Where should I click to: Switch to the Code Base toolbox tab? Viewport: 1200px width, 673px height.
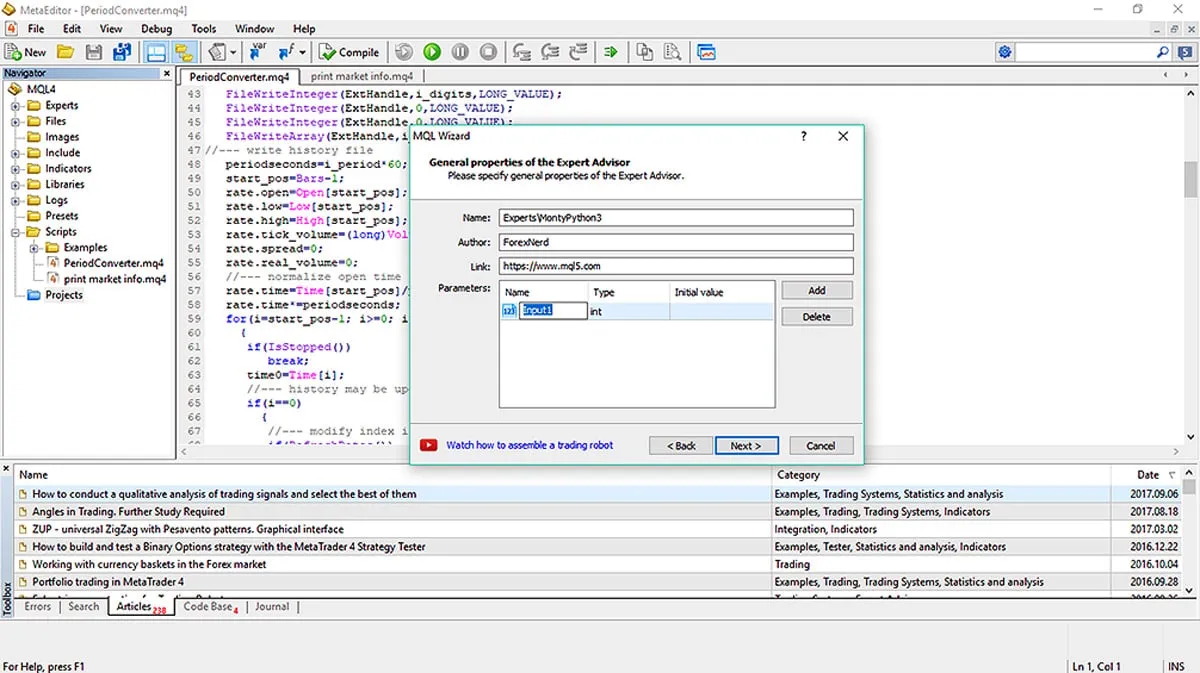(209, 606)
